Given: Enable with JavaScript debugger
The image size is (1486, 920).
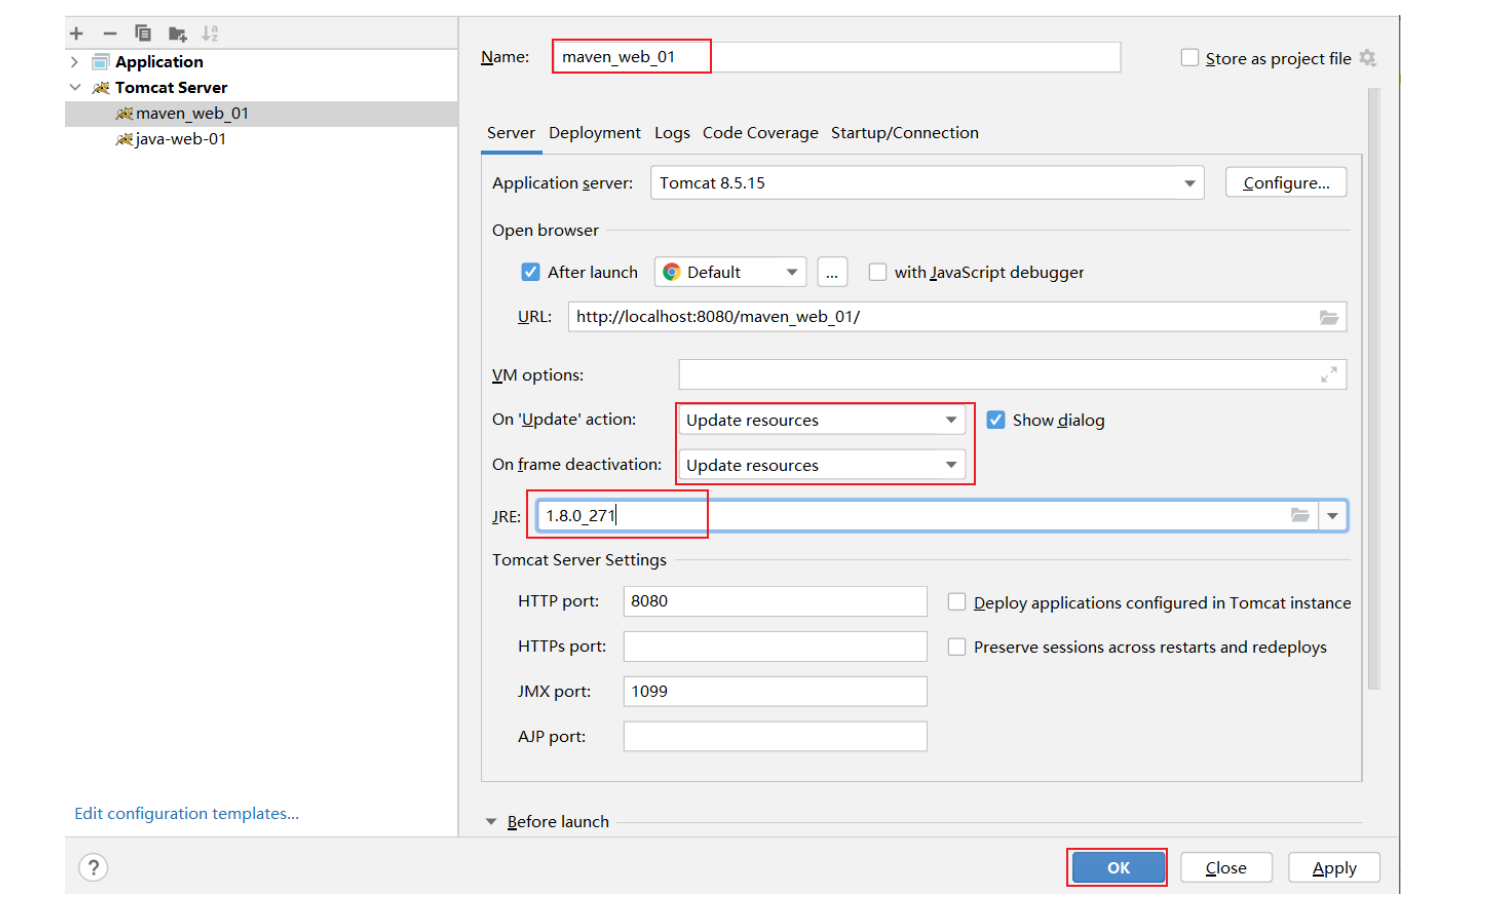Looking at the screenshot, I should click(878, 272).
